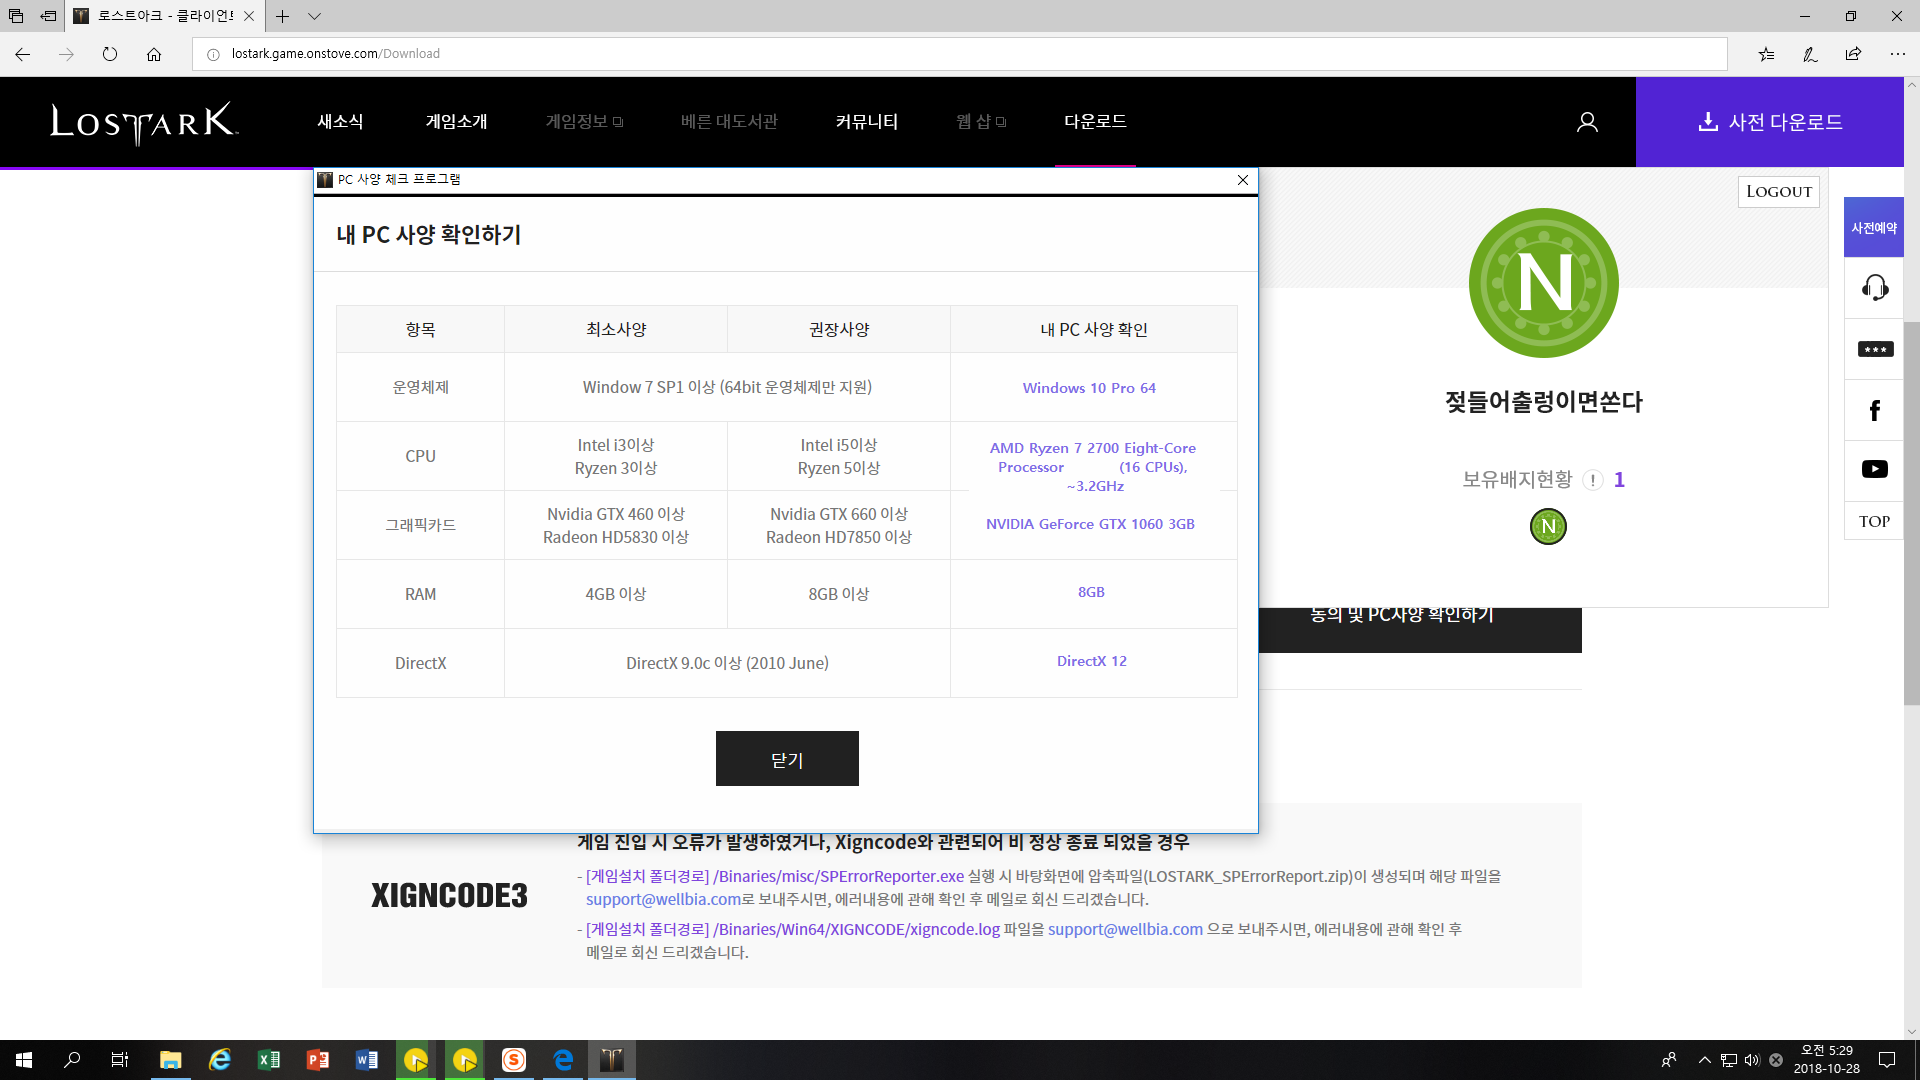Open Excel from the taskbar
Image resolution: width=1920 pixels, height=1080 pixels.
click(268, 1060)
